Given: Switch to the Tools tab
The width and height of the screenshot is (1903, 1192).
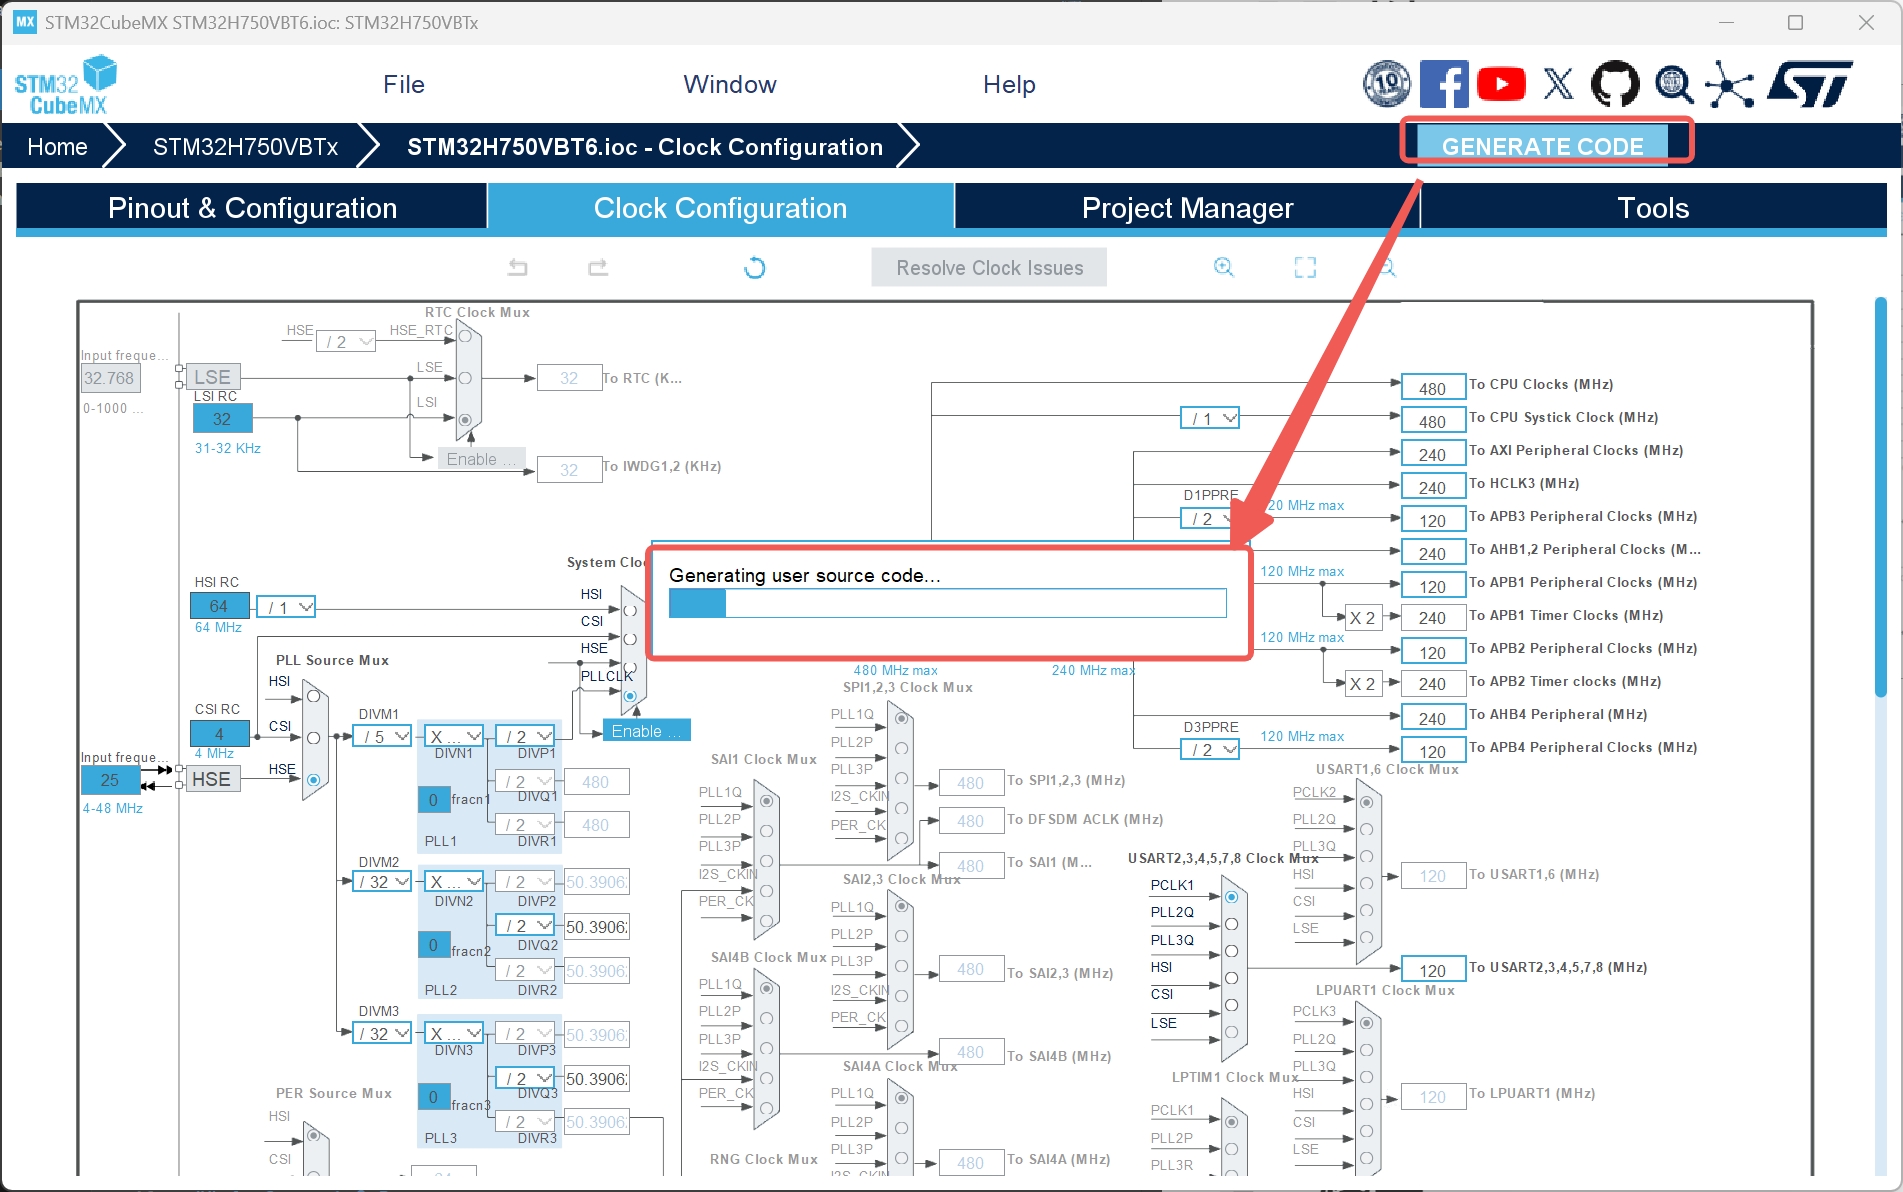Looking at the screenshot, I should coord(1653,208).
